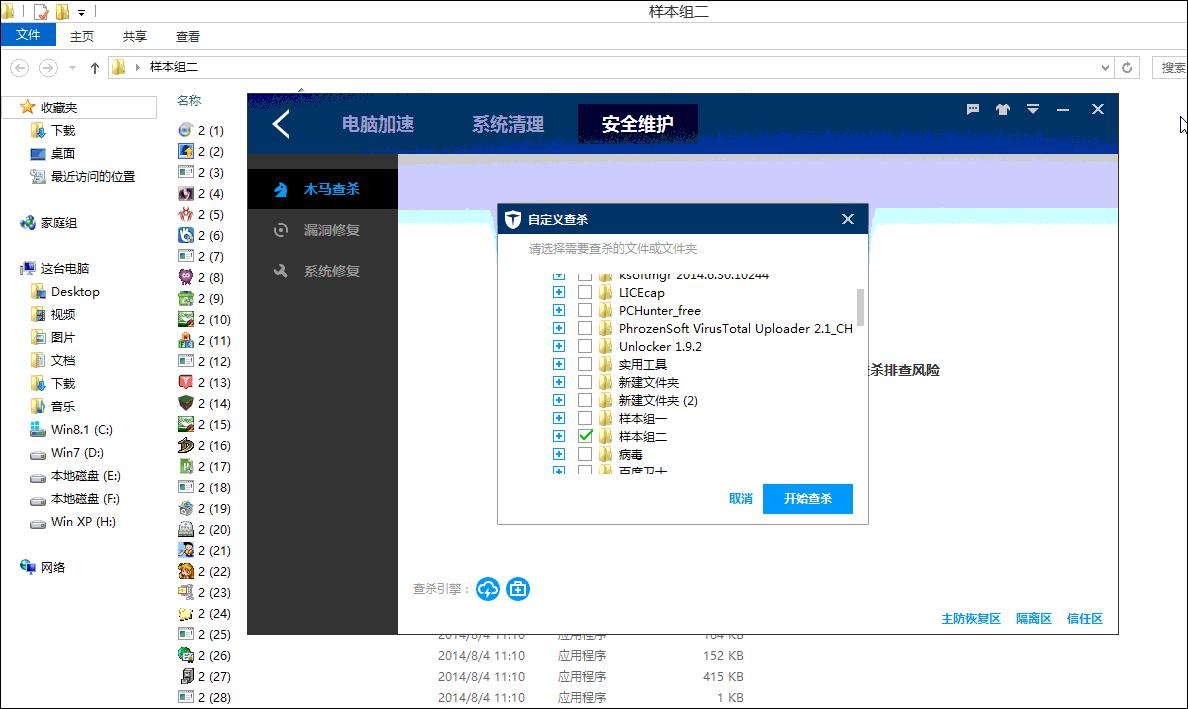Open the 查看 ribbon tab in Explorer
The image size is (1188, 709).
pyautogui.click(x=186, y=34)
